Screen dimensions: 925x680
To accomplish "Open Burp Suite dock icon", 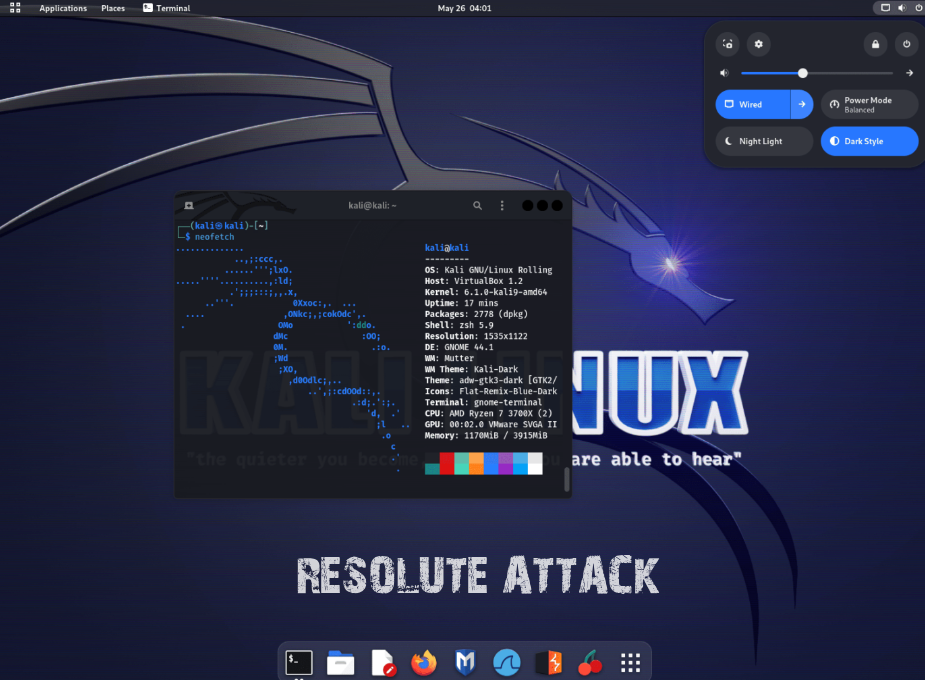I will [548, 662].
